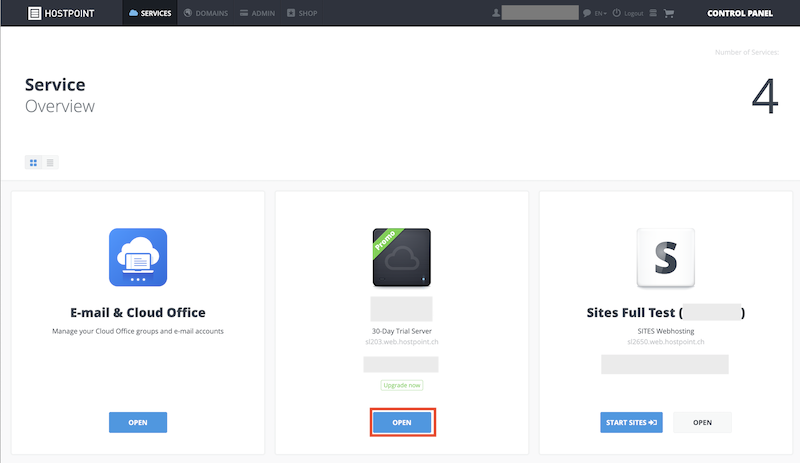Click the Sites Full Test title

(666, 312)
